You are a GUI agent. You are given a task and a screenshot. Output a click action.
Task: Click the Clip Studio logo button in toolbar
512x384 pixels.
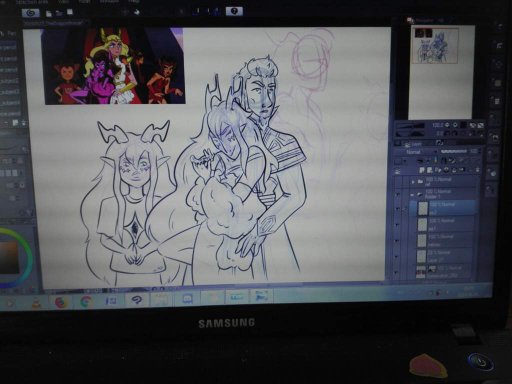pyautogui.click(x=31, y=13)
